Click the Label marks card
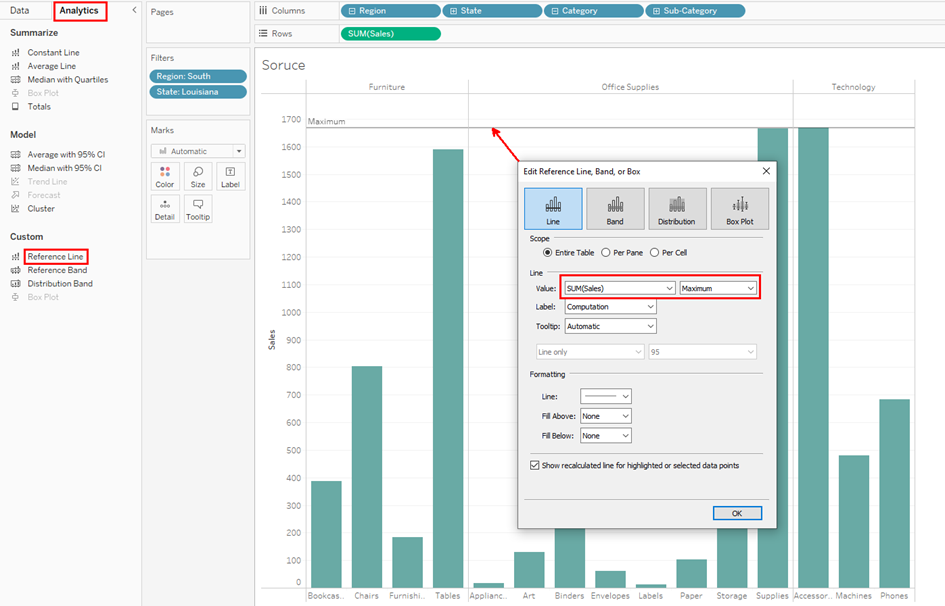 point(230,177)
